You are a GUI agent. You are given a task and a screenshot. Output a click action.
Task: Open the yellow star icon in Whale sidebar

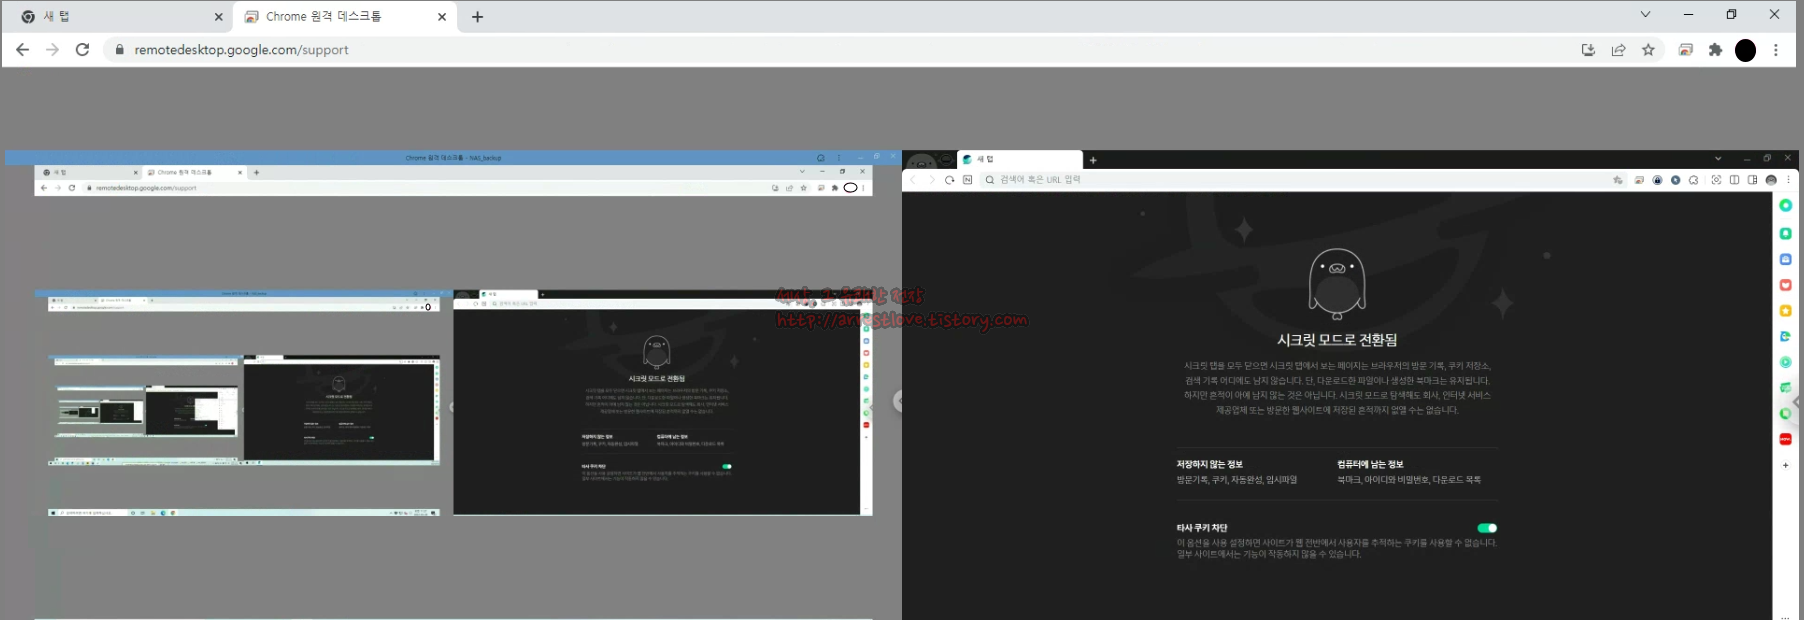coord(1785,311)
